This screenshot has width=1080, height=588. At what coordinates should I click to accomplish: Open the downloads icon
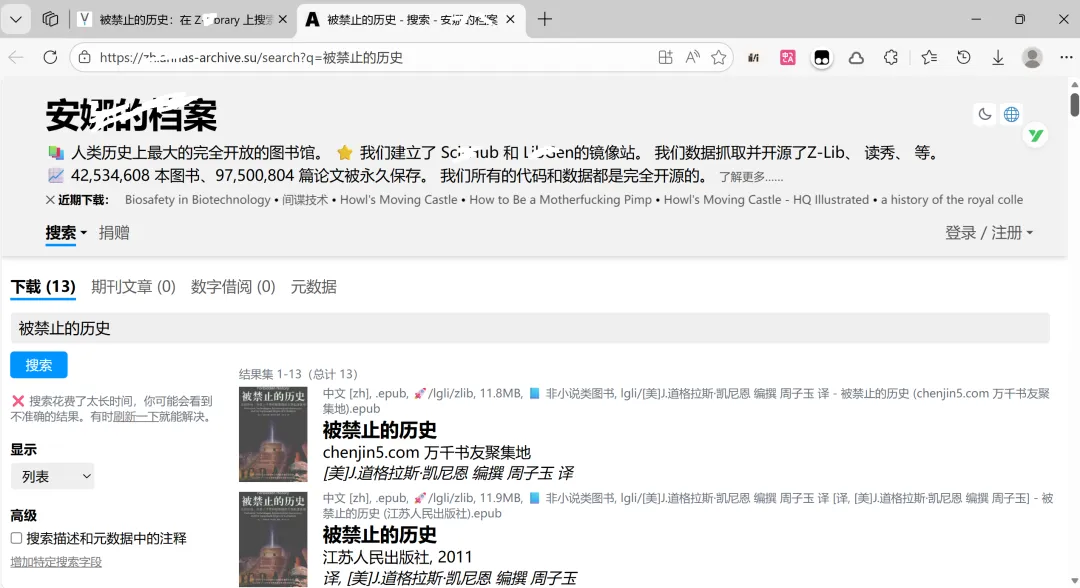[998, 58]
